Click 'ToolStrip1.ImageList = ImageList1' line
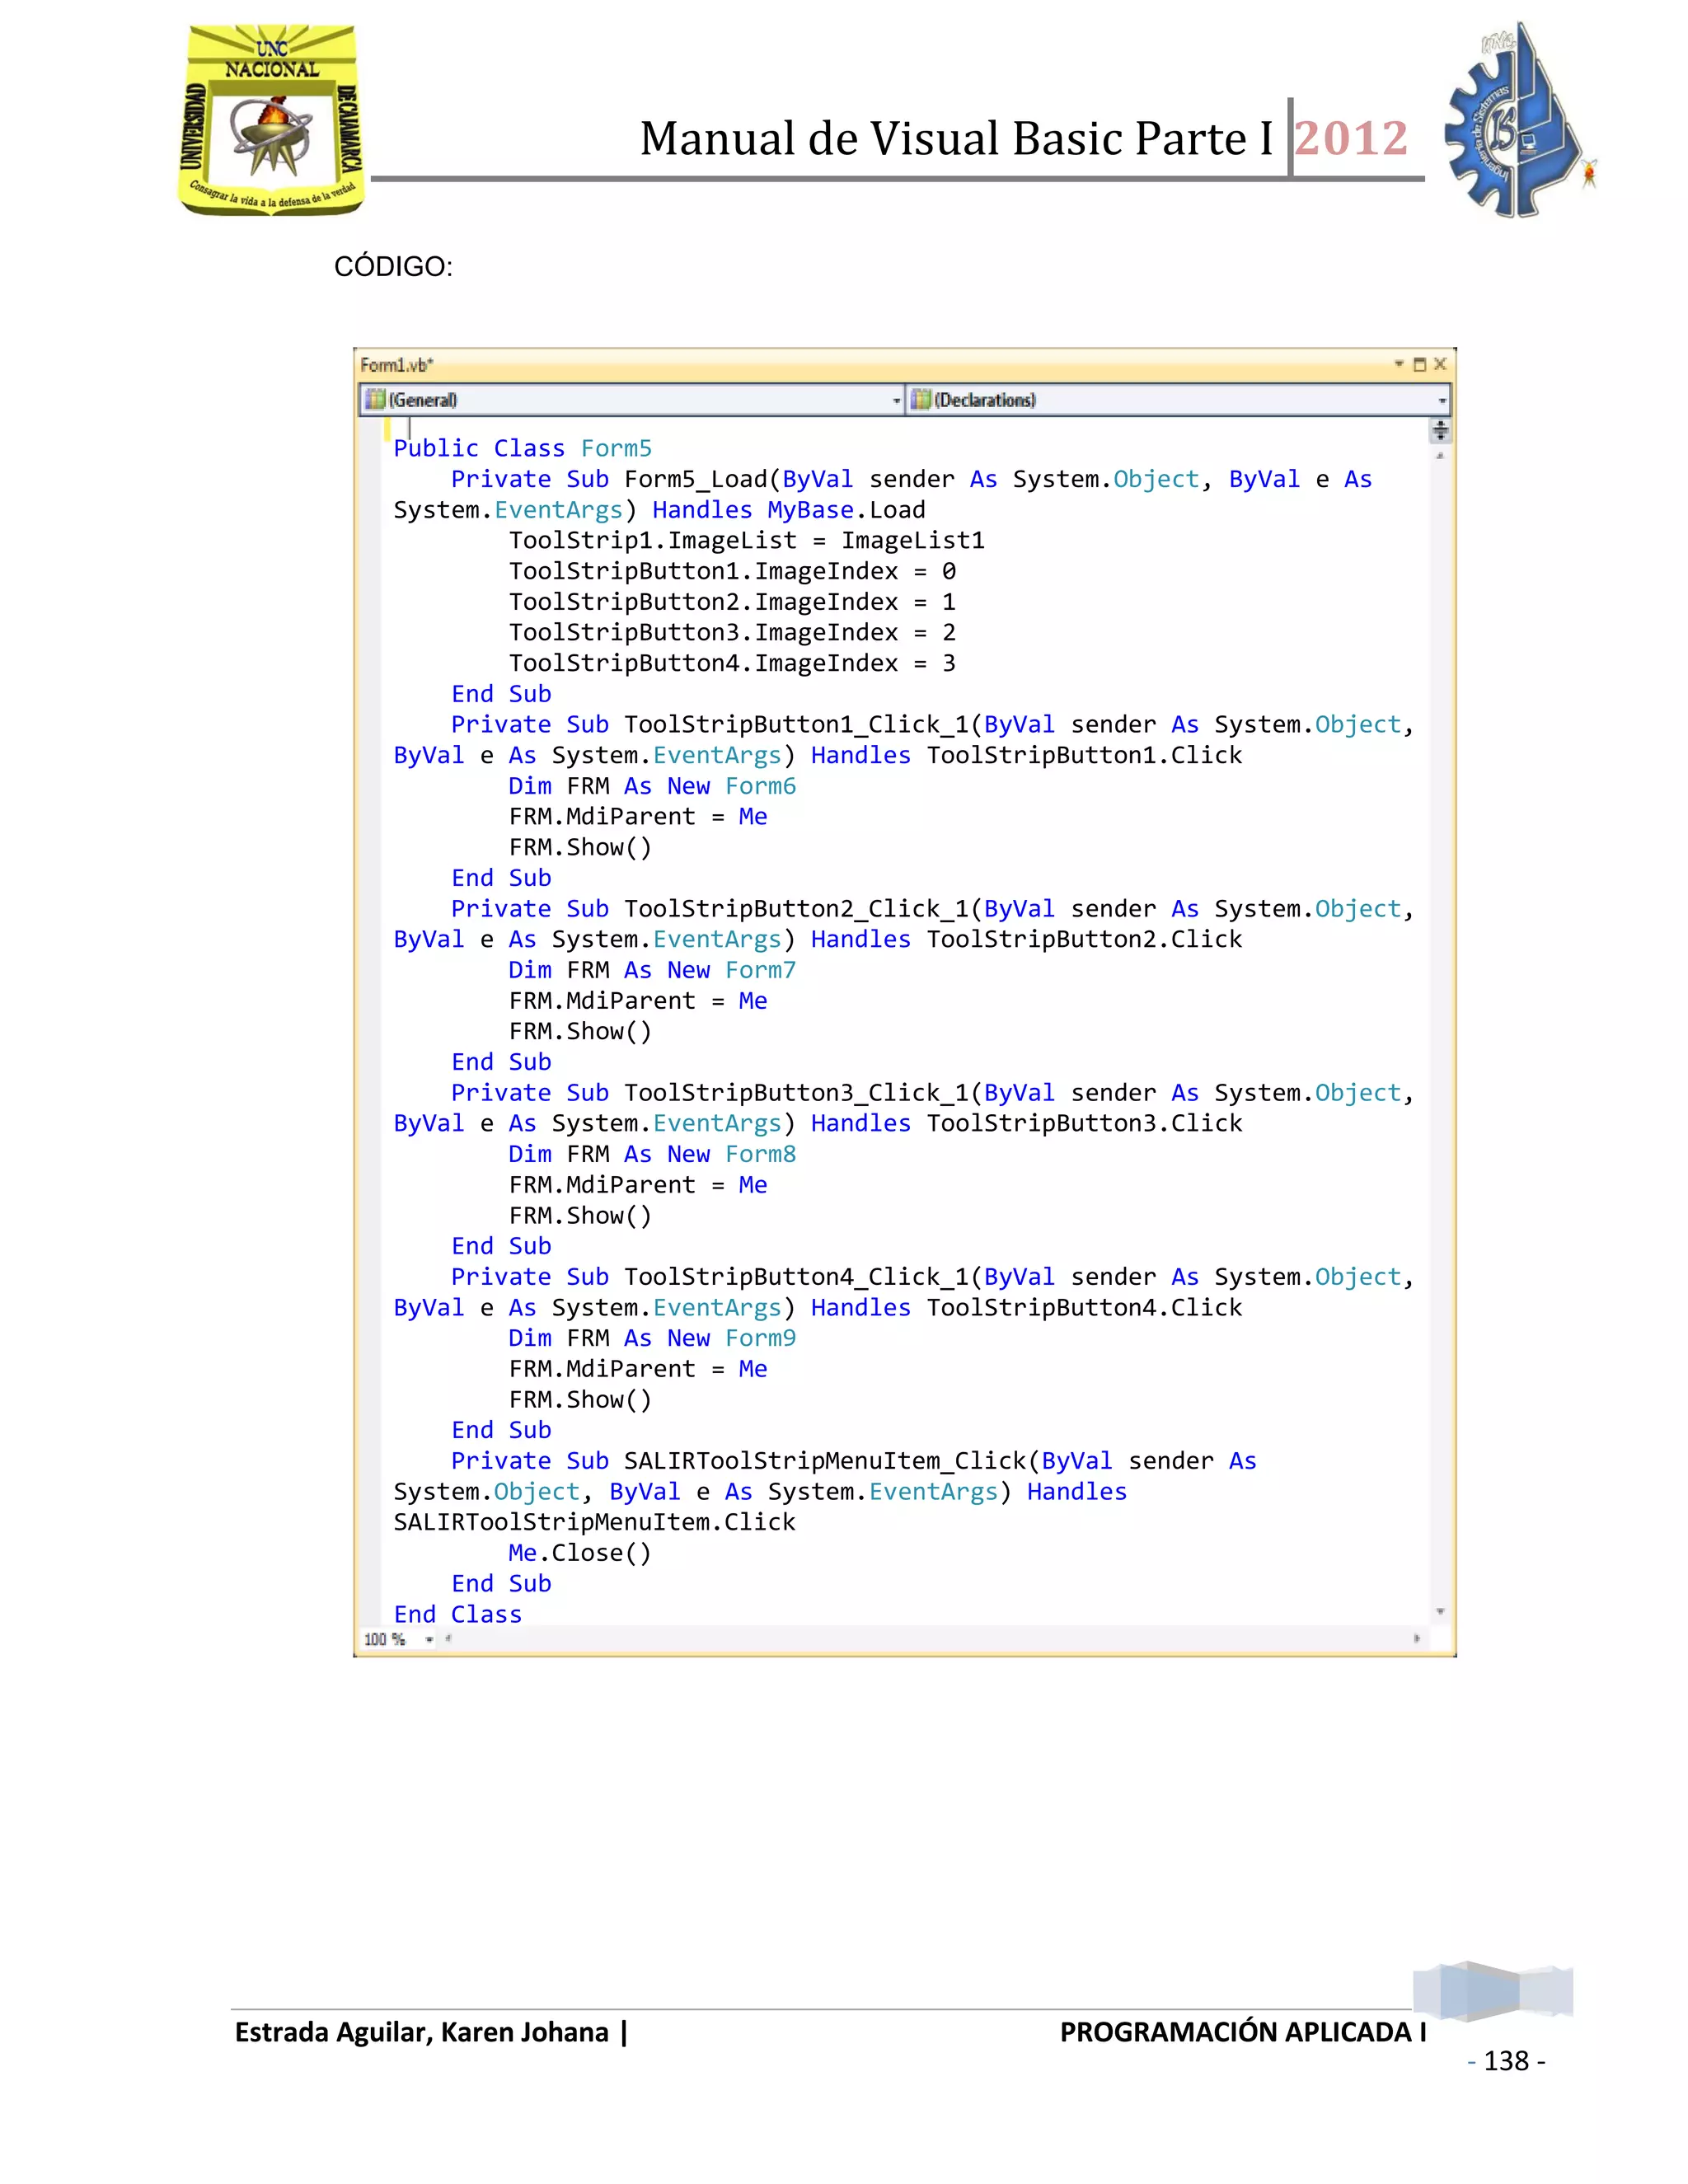 (x=746, y=541)
